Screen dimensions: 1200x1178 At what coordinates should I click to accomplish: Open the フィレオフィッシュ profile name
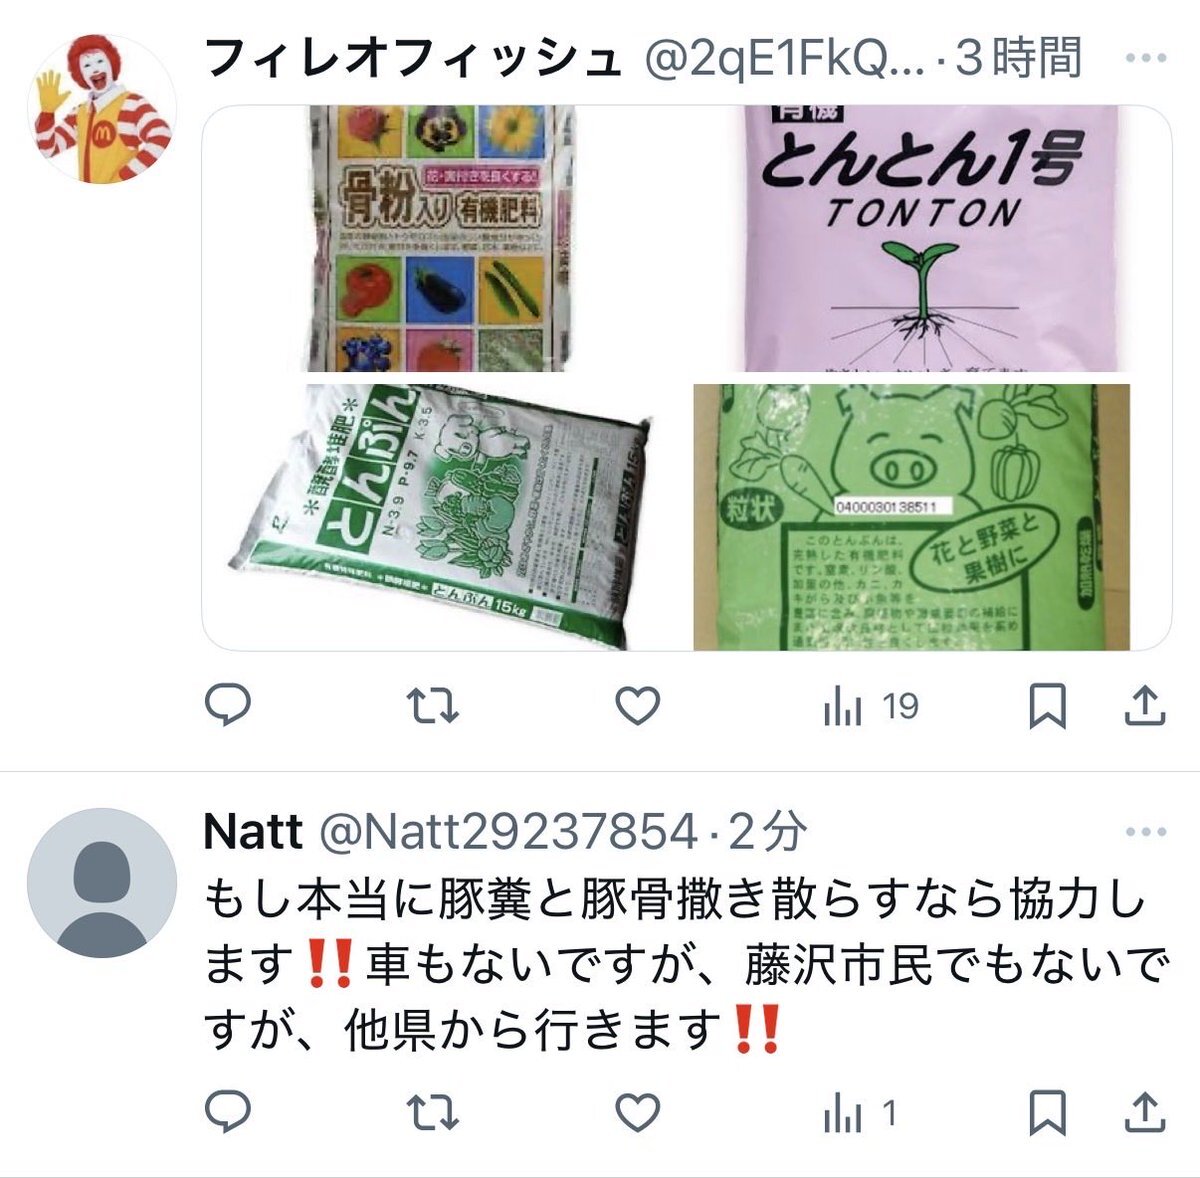413,58
